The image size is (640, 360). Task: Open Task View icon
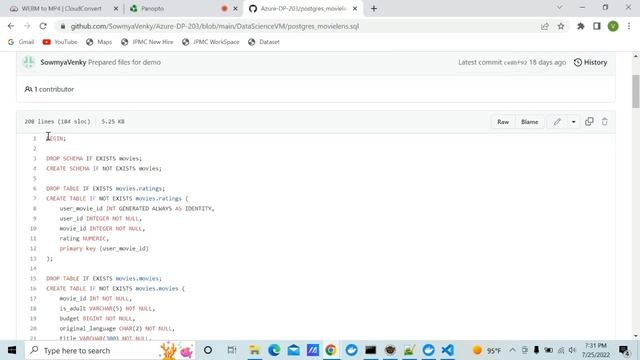[x=232, y=350]
